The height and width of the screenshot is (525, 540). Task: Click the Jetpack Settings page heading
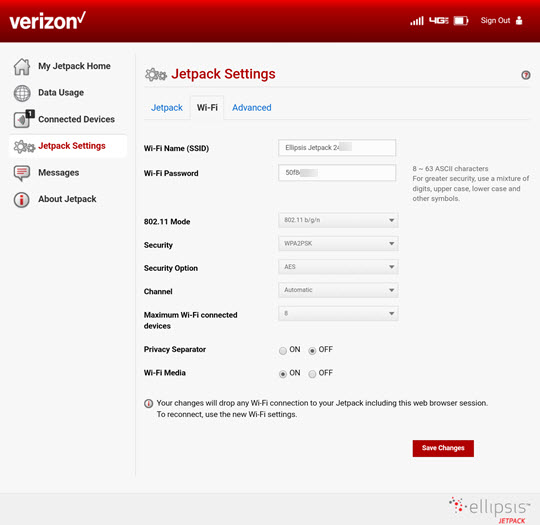pos(223,74)
